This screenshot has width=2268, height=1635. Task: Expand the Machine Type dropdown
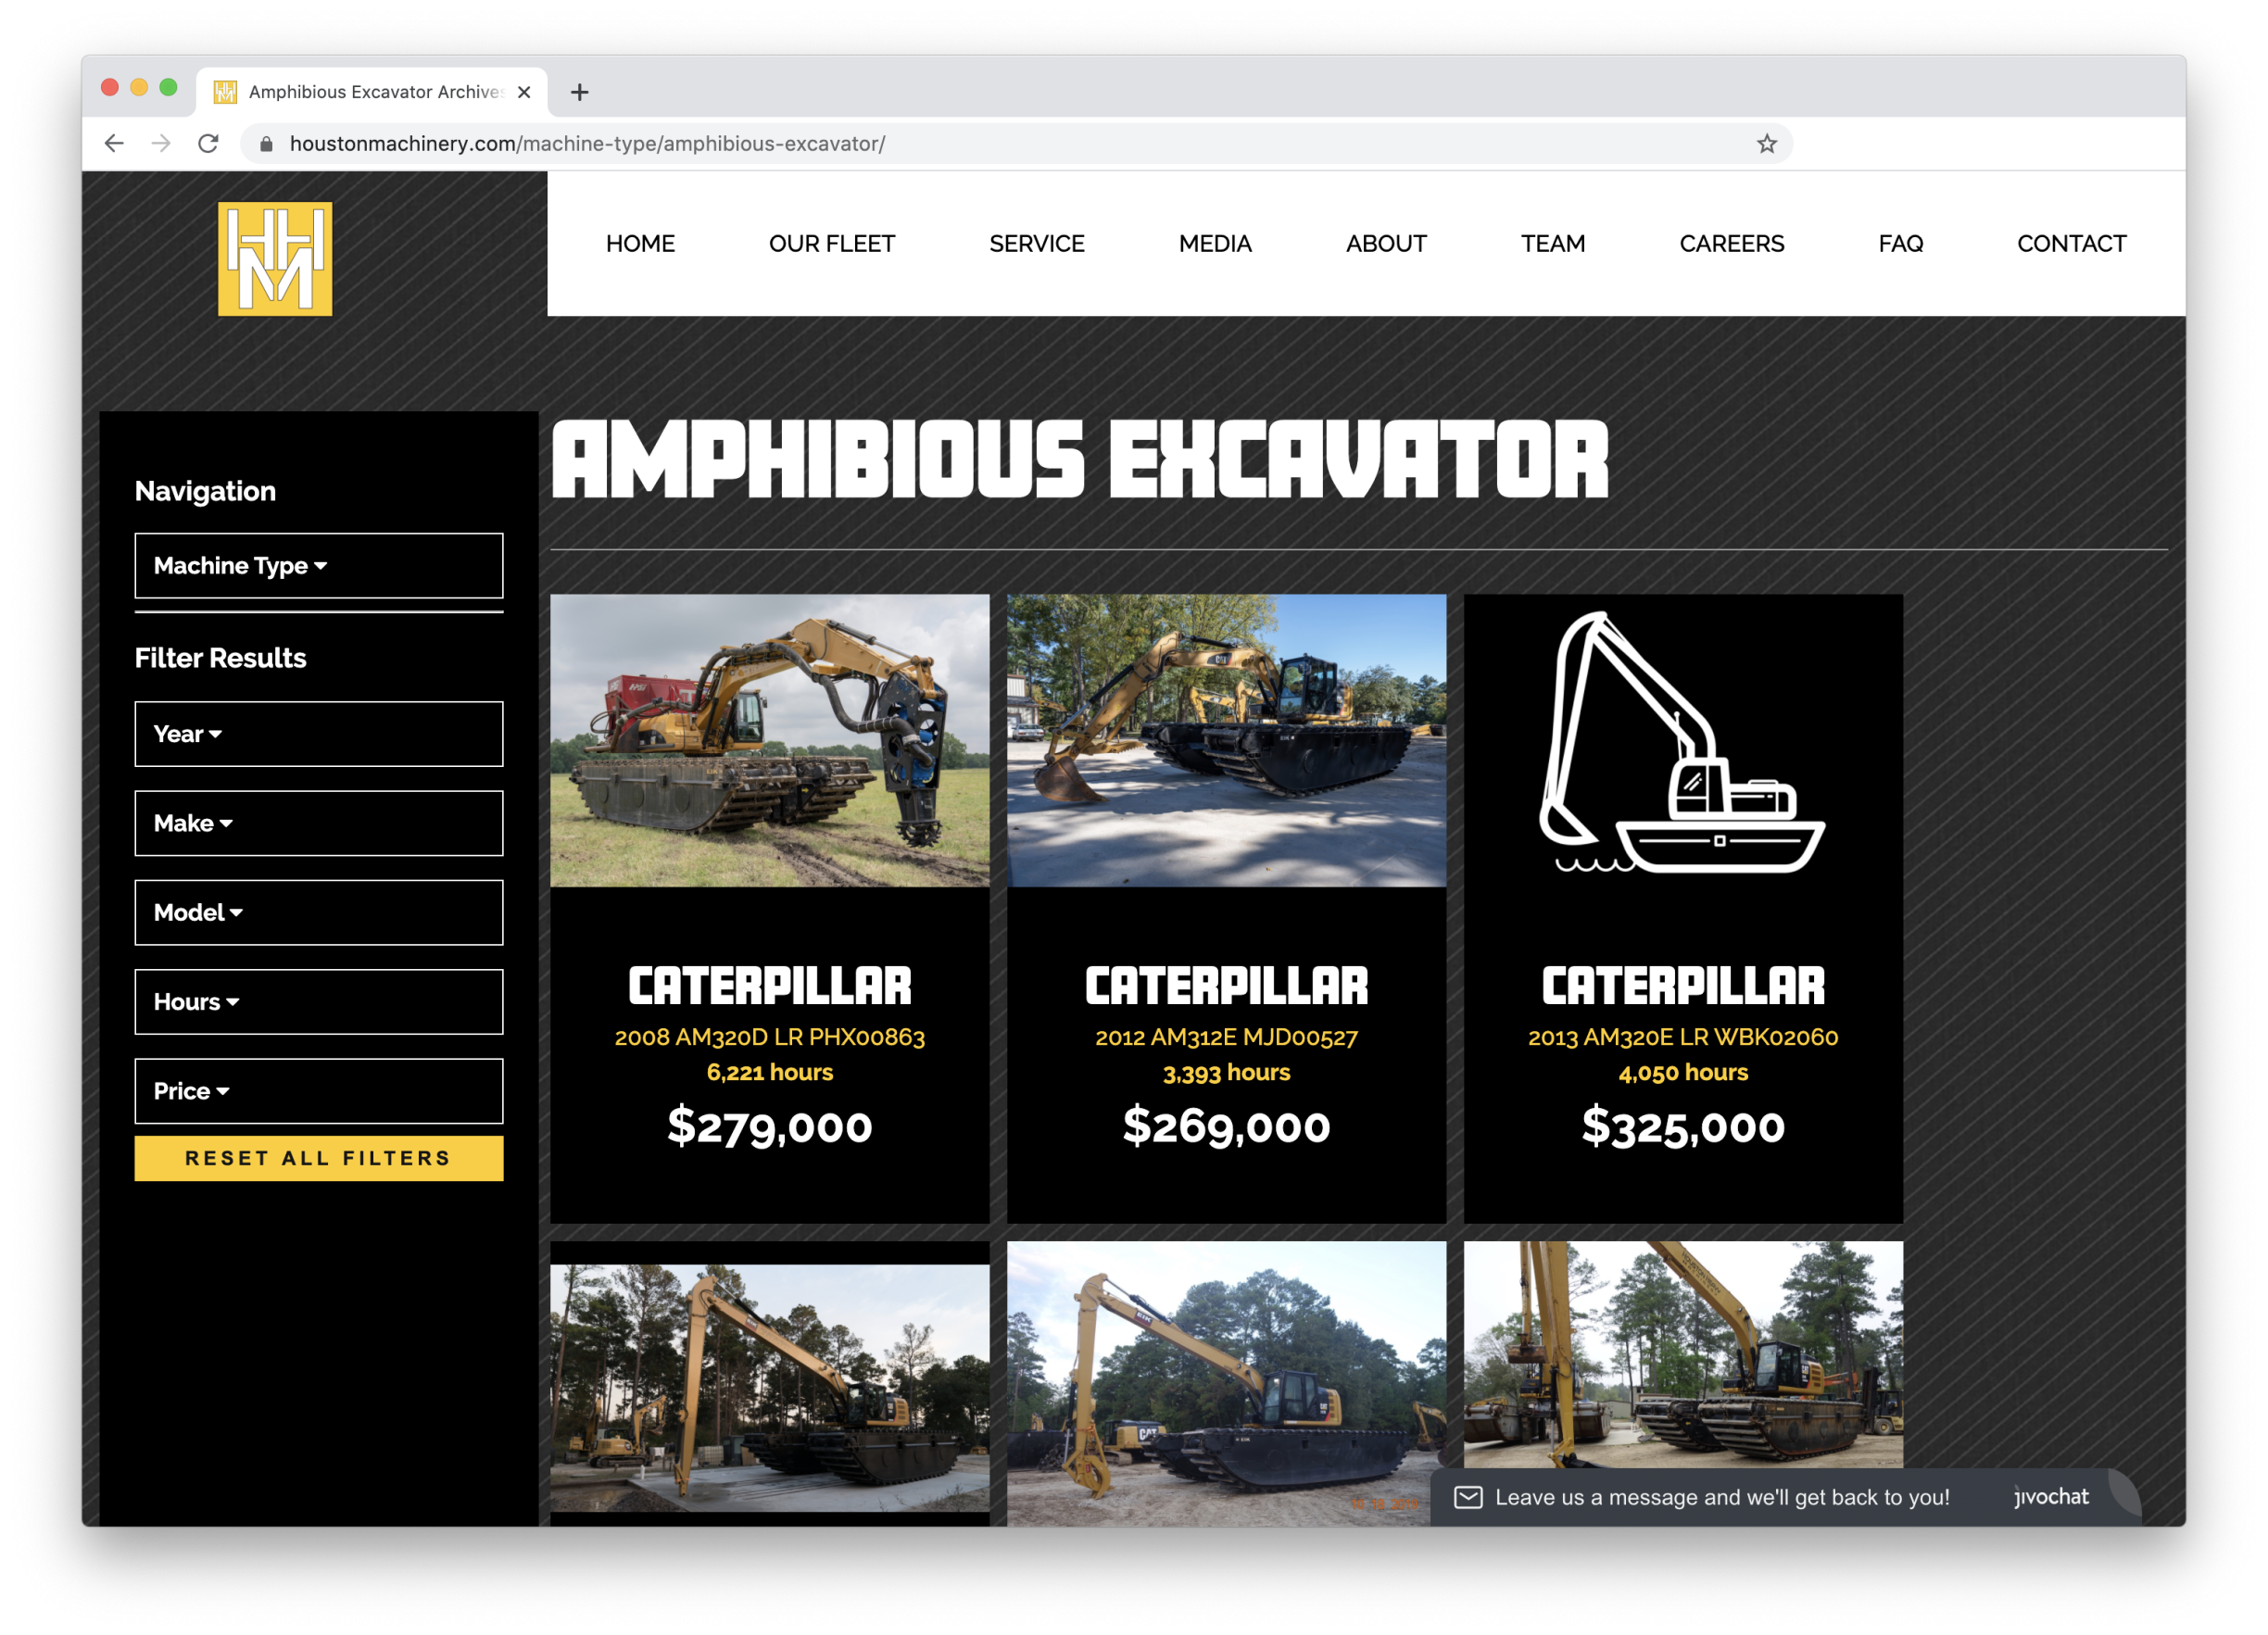coord(318,566)
